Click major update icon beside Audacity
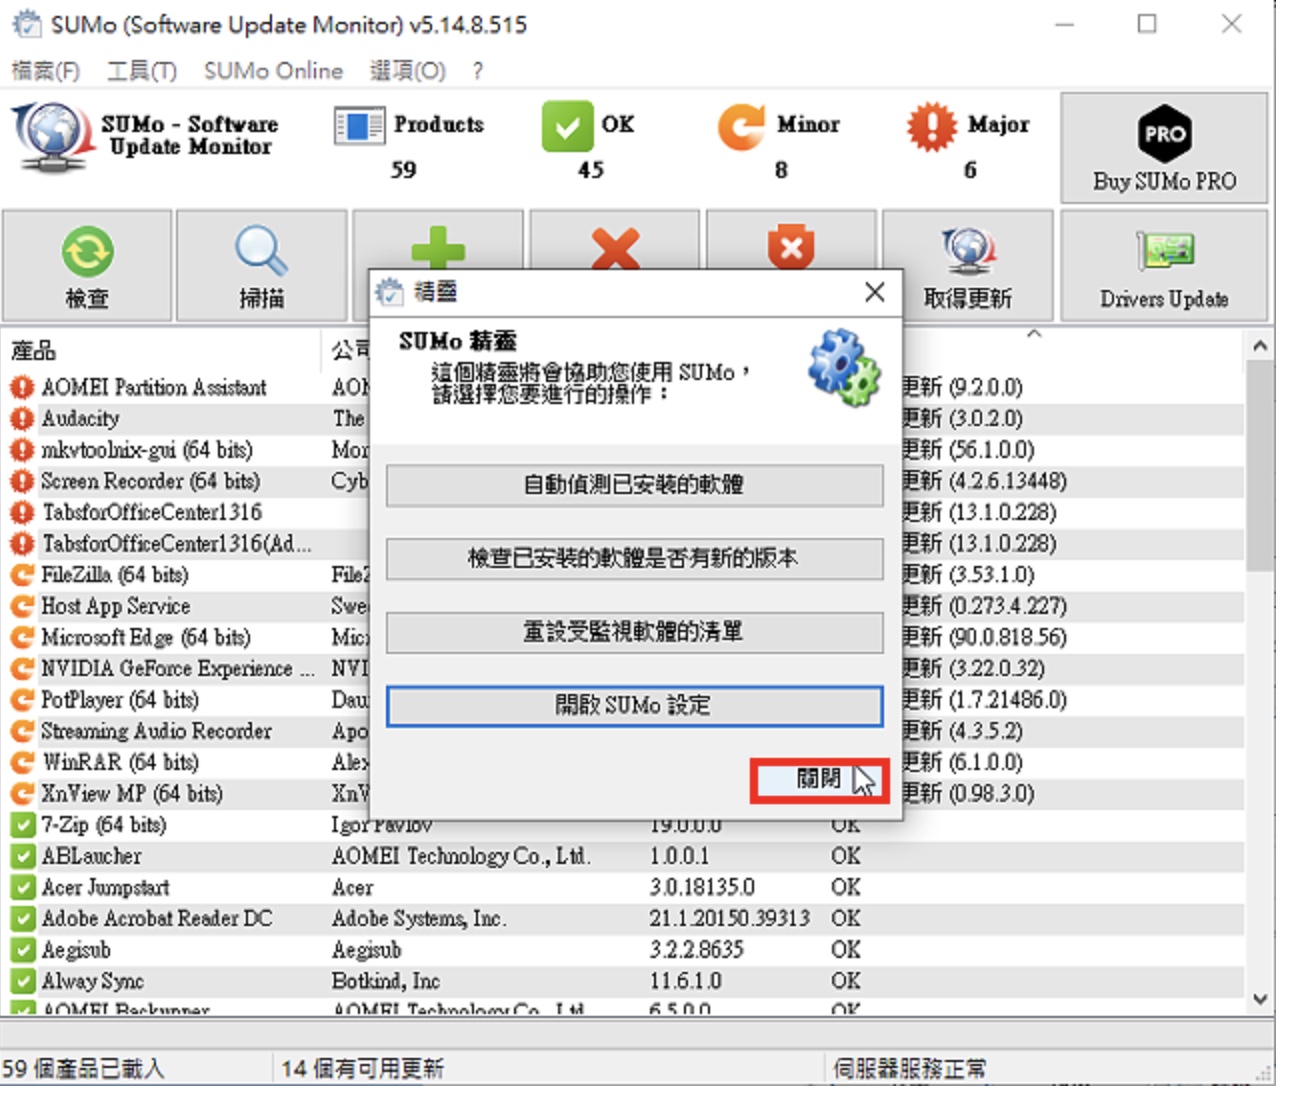Viewport: 1292px width, 1096px height. [x=21, y=418]
